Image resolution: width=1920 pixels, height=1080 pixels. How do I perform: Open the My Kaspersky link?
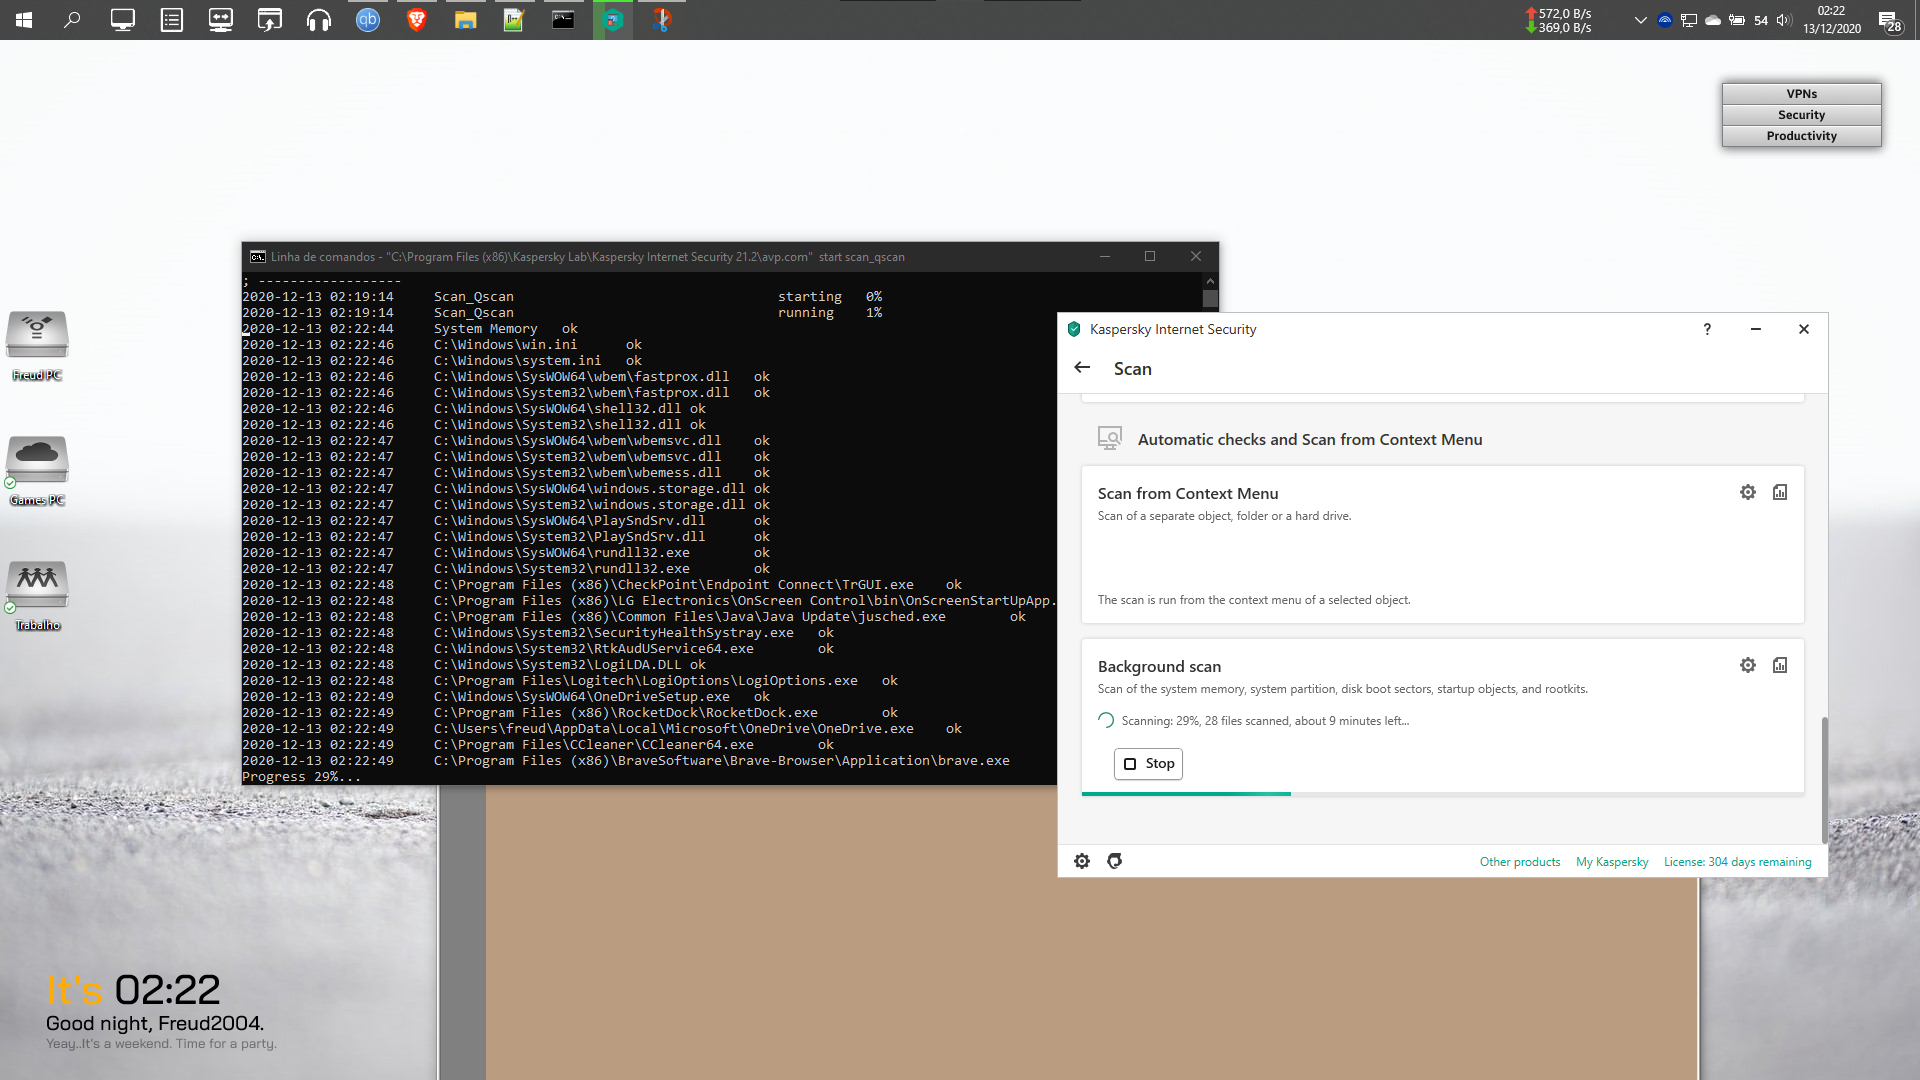coord(1611,862)
